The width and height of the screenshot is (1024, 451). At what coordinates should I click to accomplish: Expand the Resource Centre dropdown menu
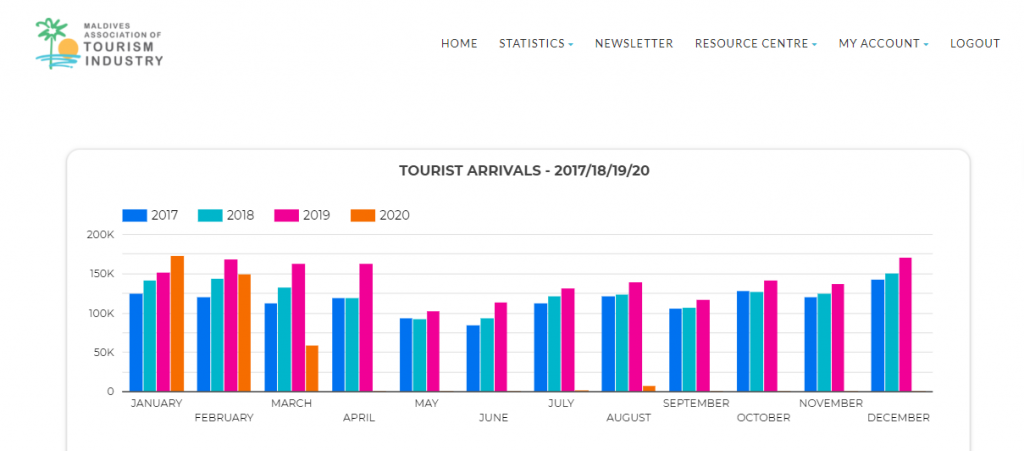point(756,44)
